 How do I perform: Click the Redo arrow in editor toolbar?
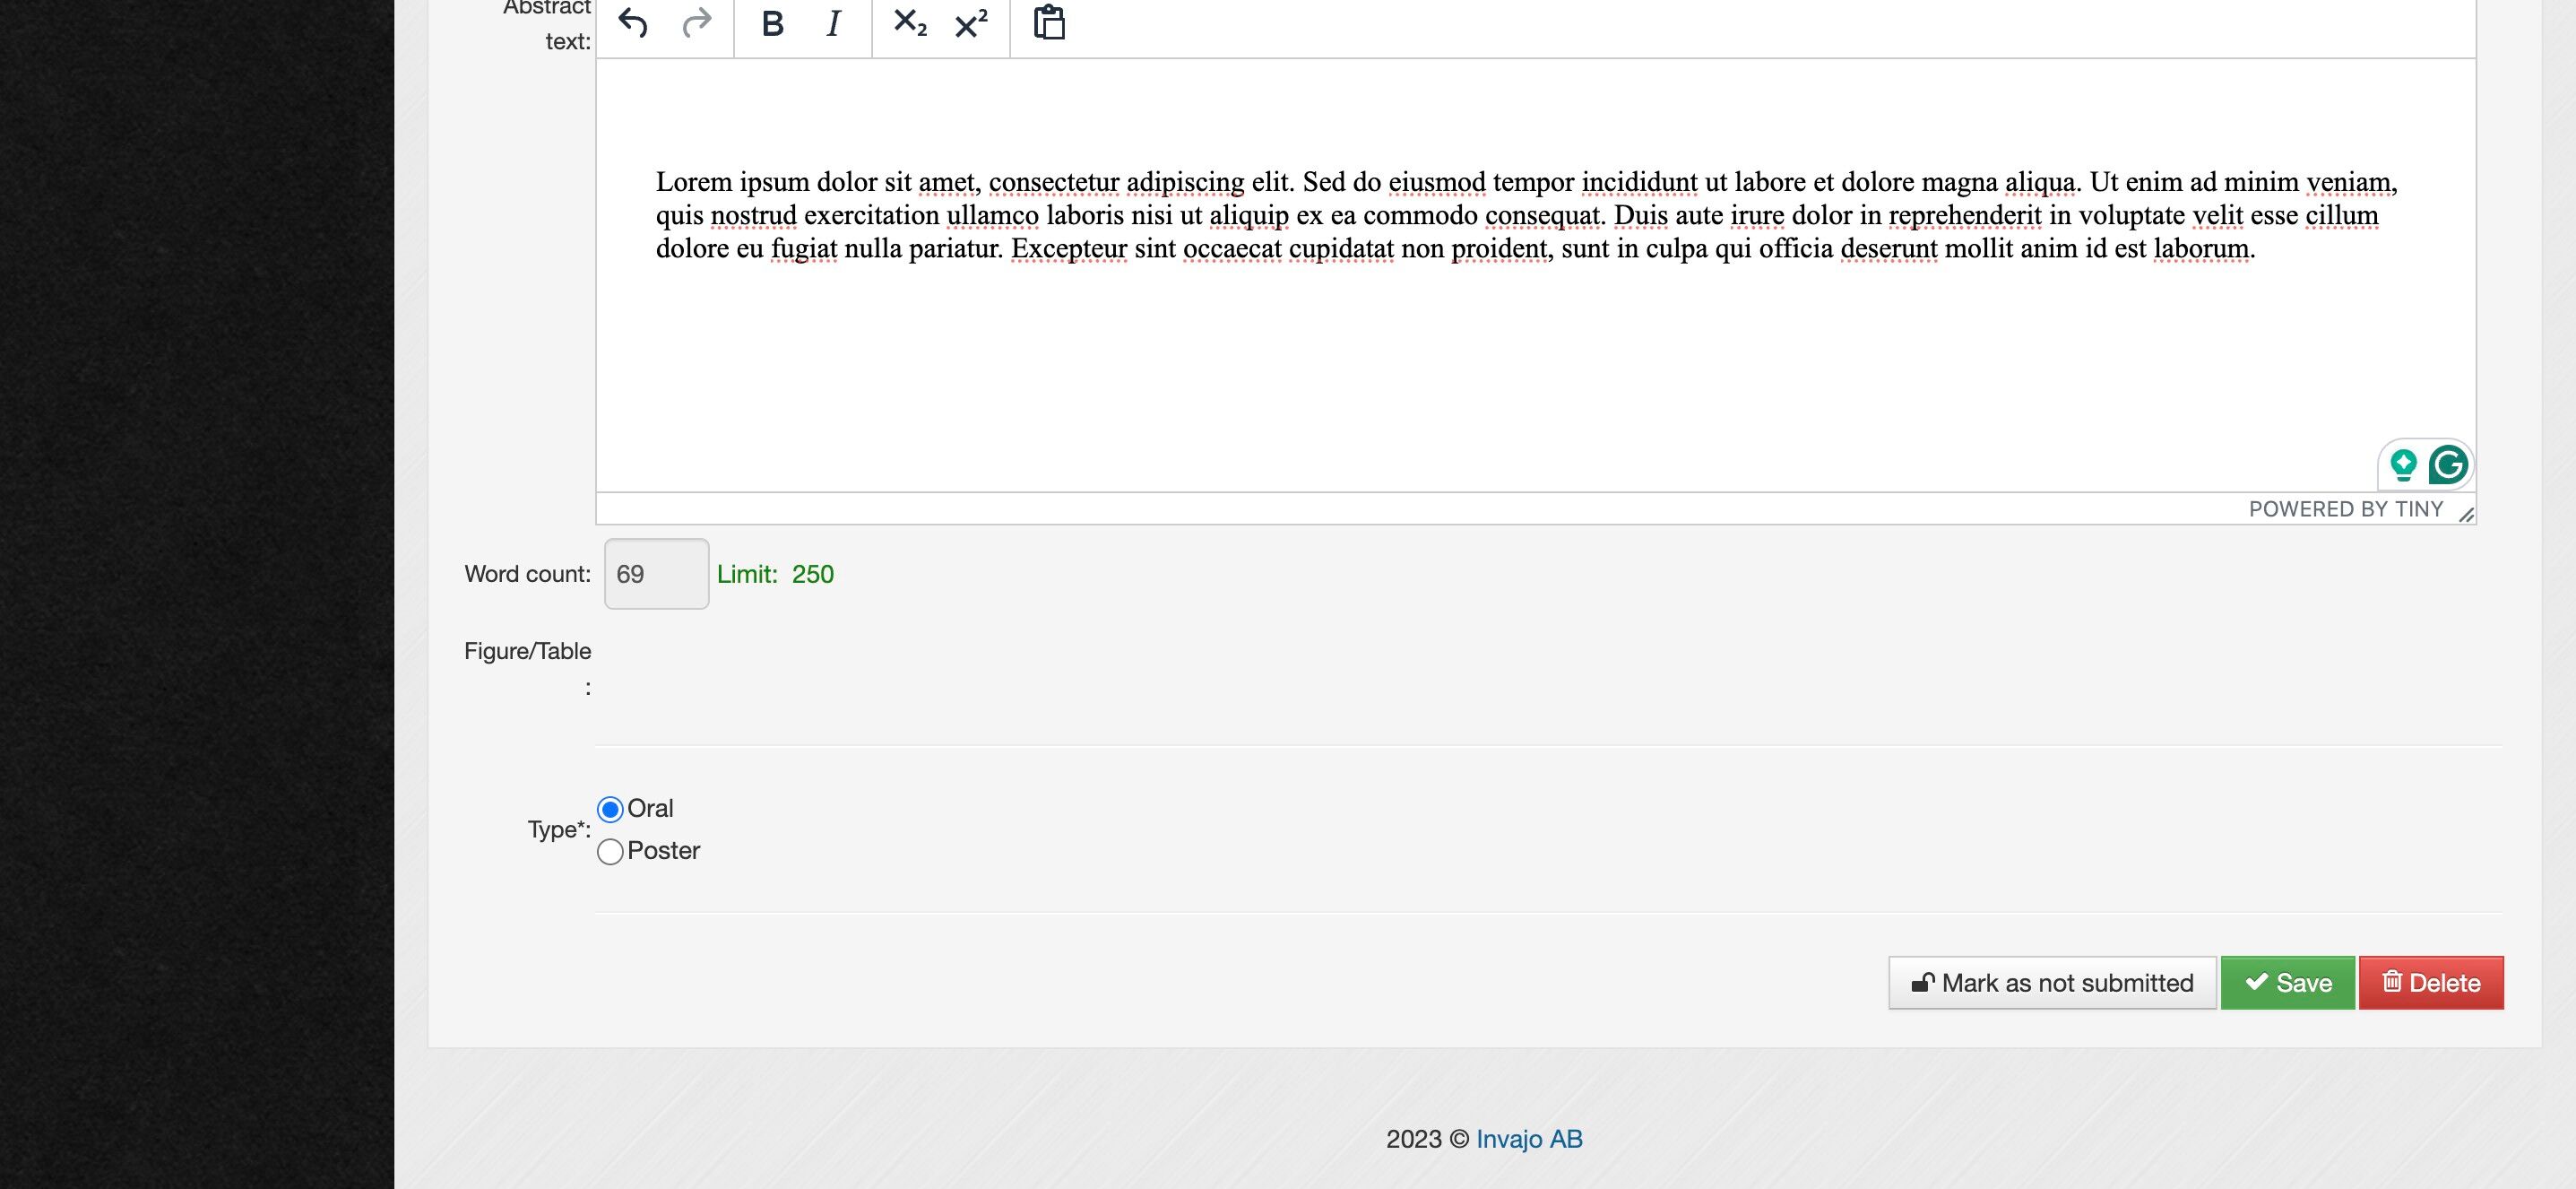(697, 22)
